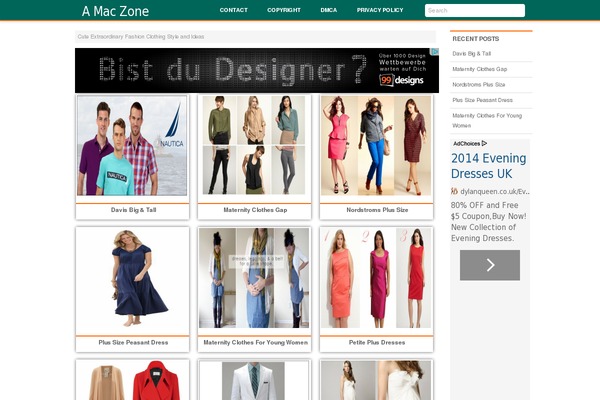
Task: Click the arrow button in the Evening Dresses ad
Action: click(490, 265)
